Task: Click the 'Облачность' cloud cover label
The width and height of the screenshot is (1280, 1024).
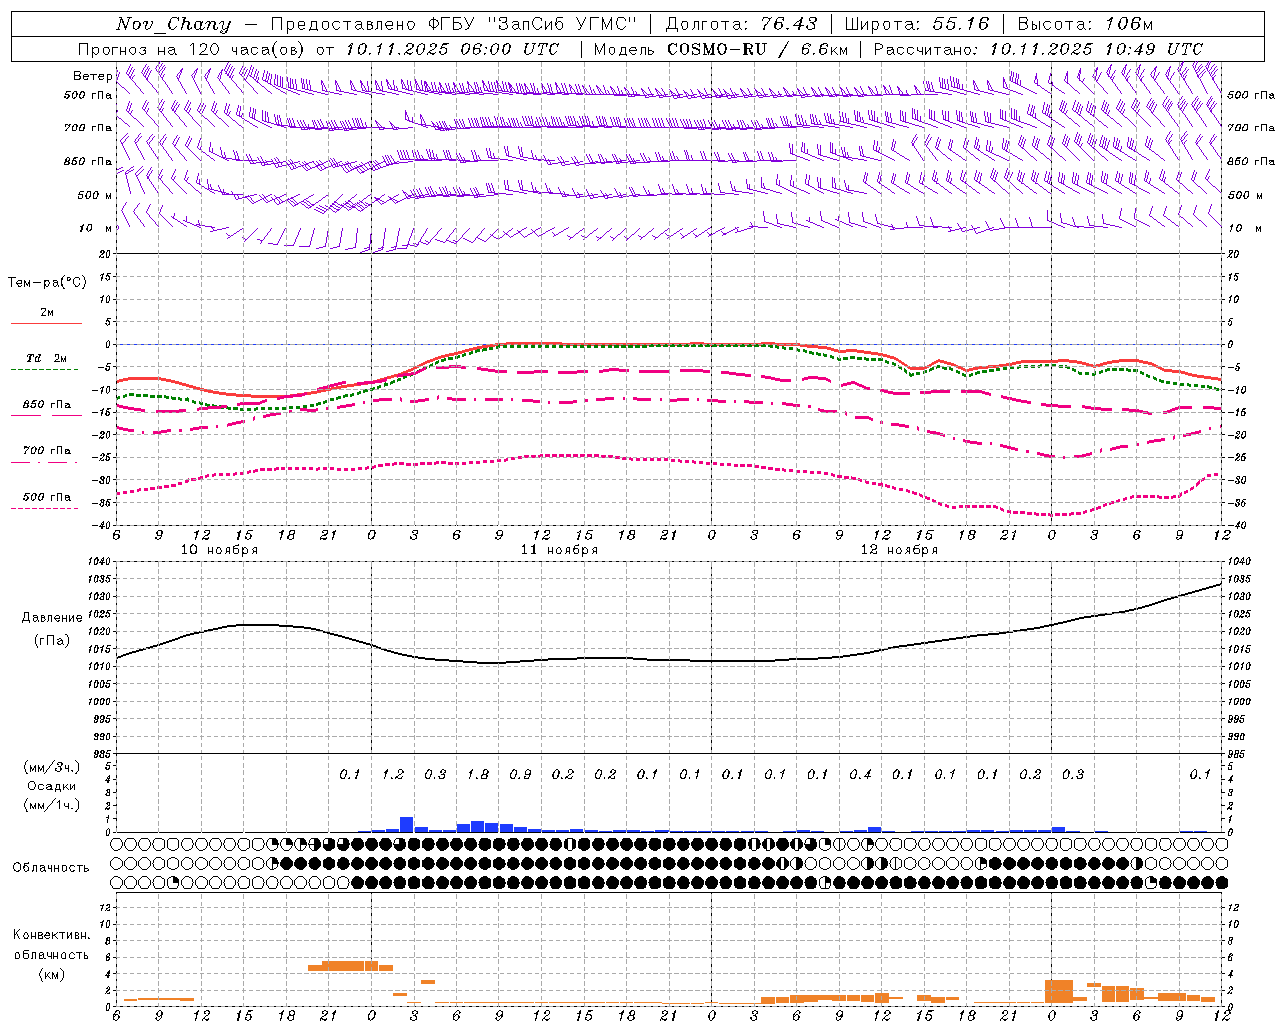Action: click(x=51, y=868)
